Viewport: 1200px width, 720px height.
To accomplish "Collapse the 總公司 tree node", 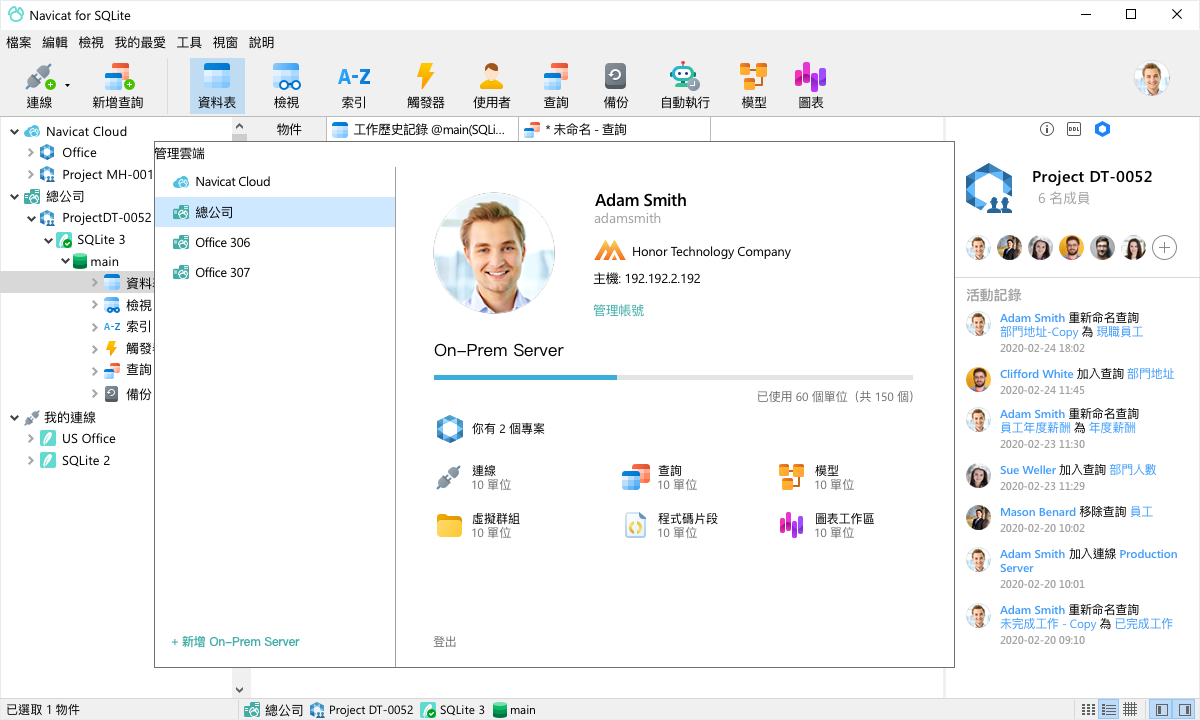I will 14,197.
